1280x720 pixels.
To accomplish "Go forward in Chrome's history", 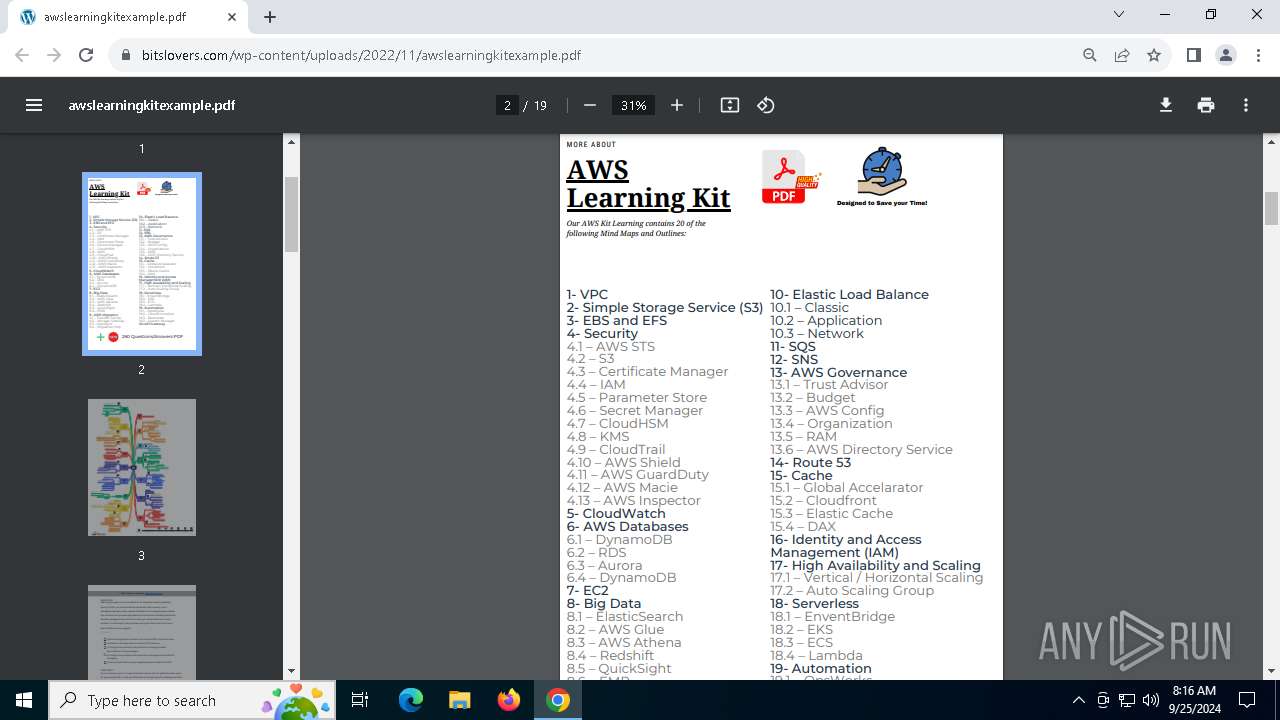I will pos(54,55).
